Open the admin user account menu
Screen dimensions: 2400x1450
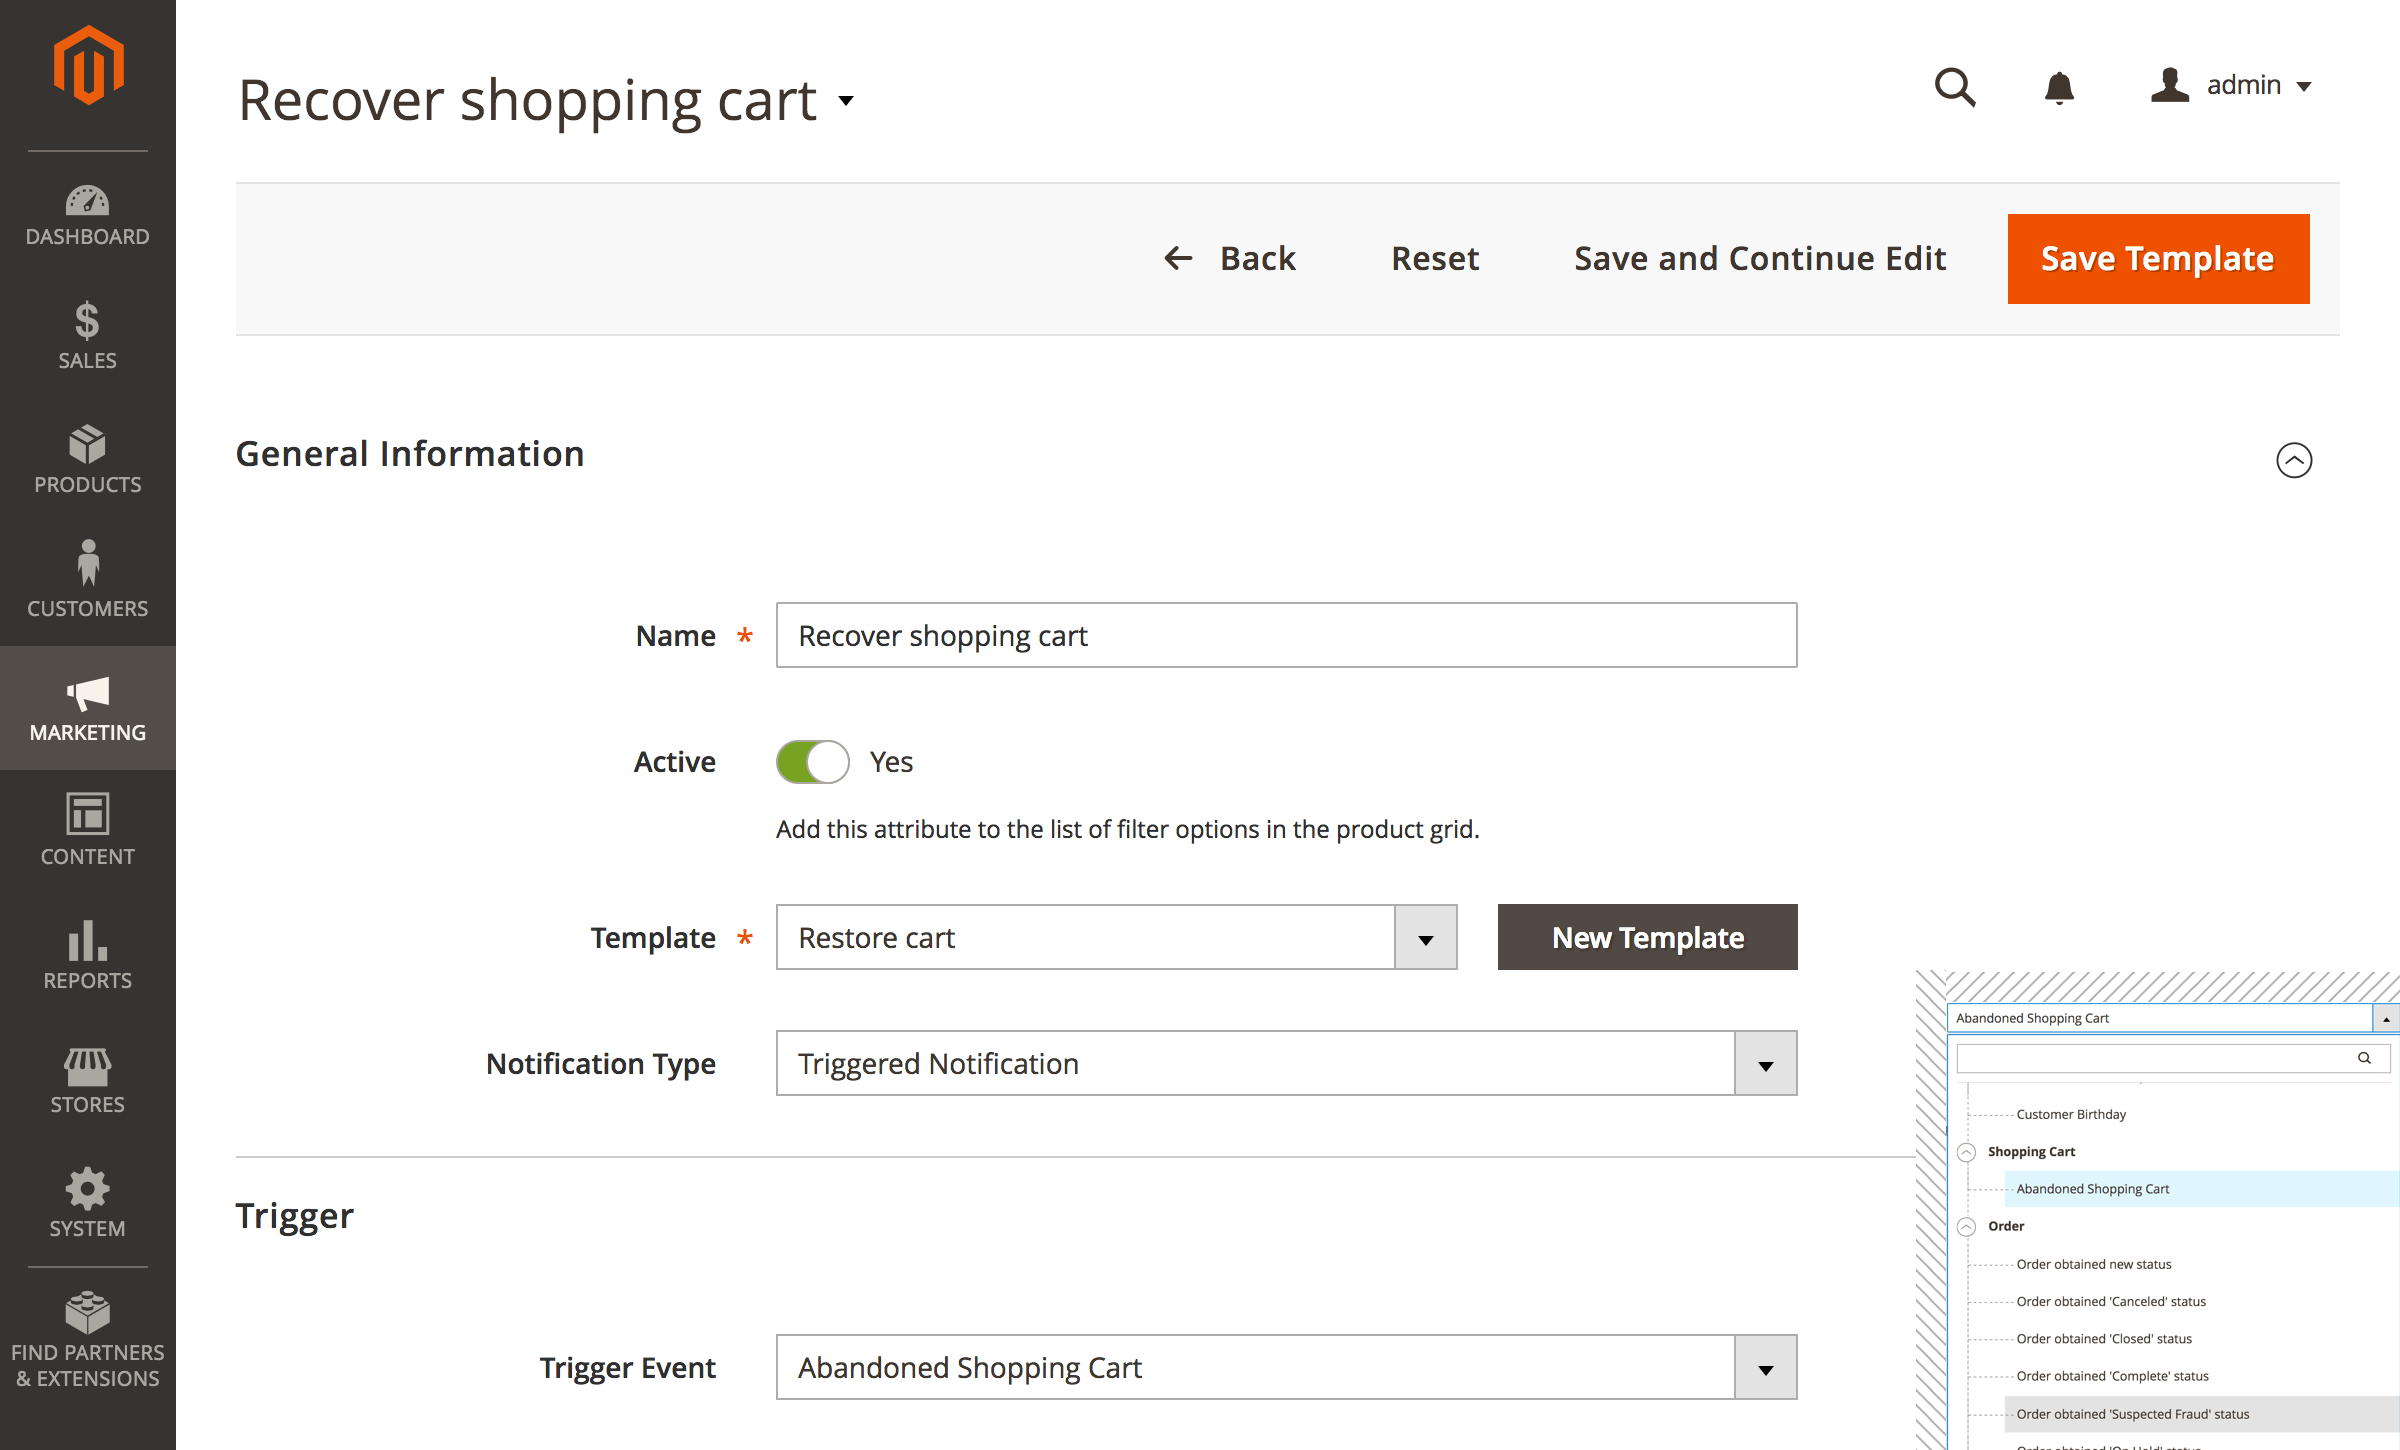coord(2232,86)
